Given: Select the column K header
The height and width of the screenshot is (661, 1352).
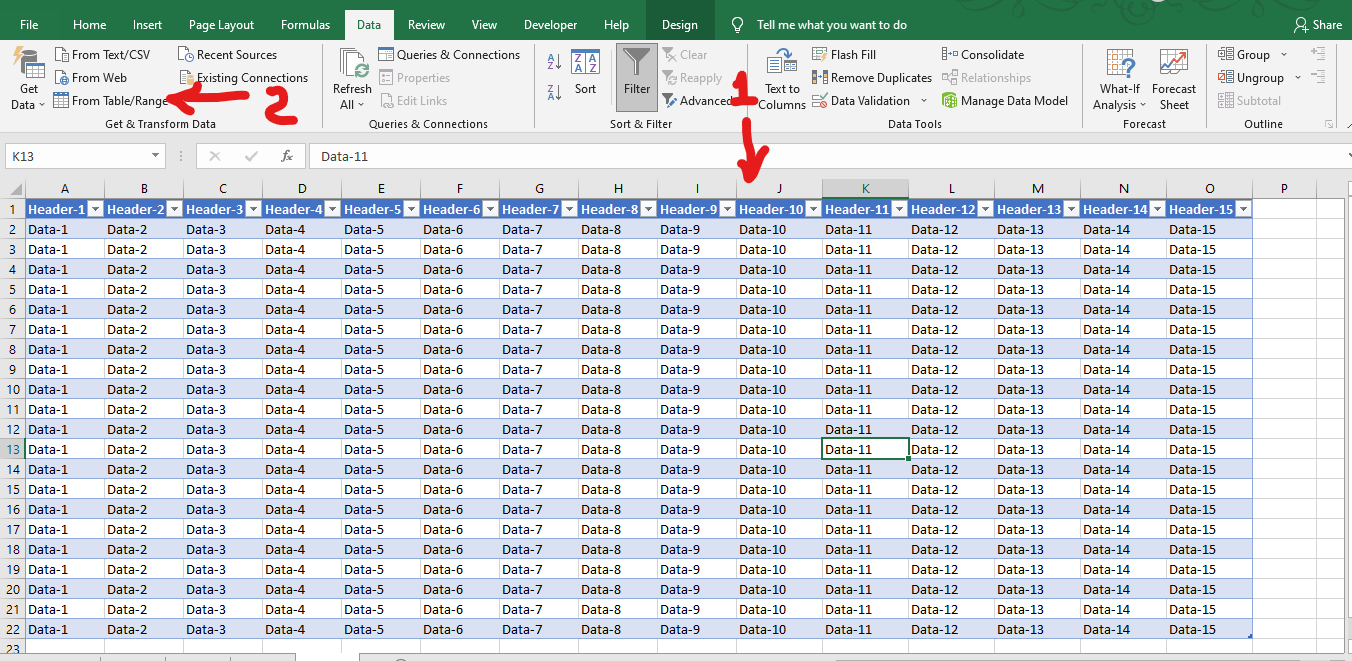Looking at the screenshot, I should click(x=865, y=189).
